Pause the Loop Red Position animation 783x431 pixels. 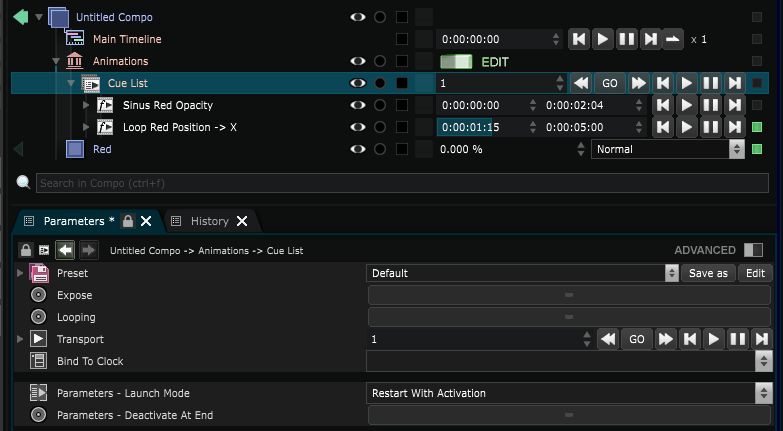coord(711,127)
